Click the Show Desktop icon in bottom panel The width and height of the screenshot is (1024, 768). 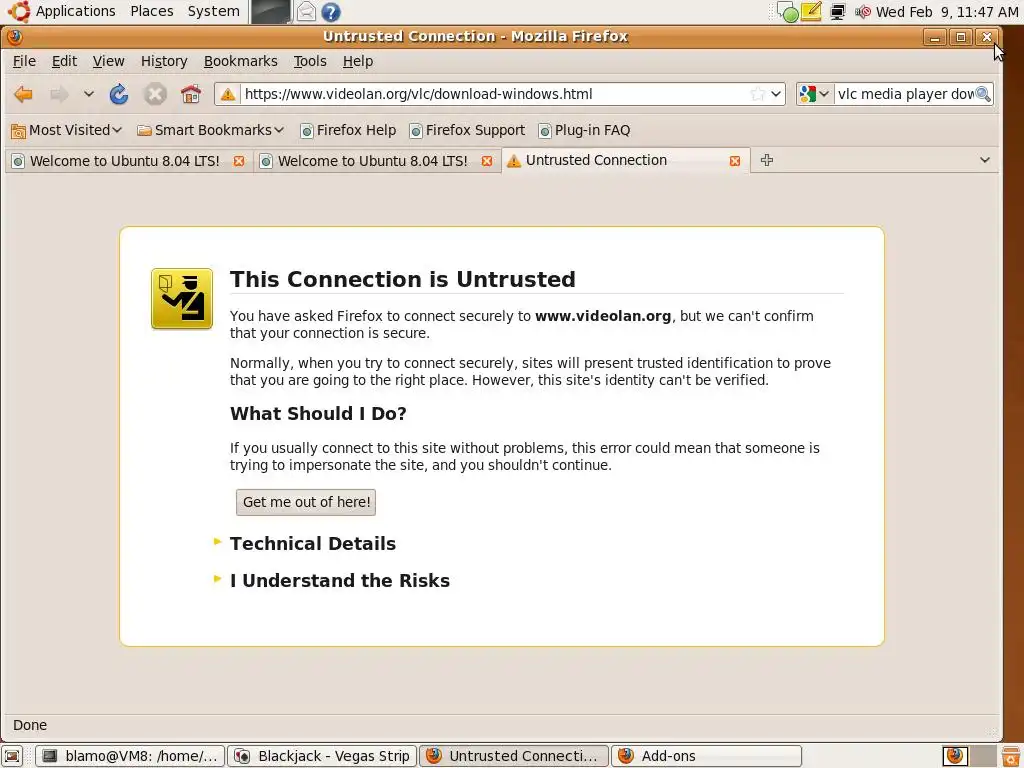12,756
